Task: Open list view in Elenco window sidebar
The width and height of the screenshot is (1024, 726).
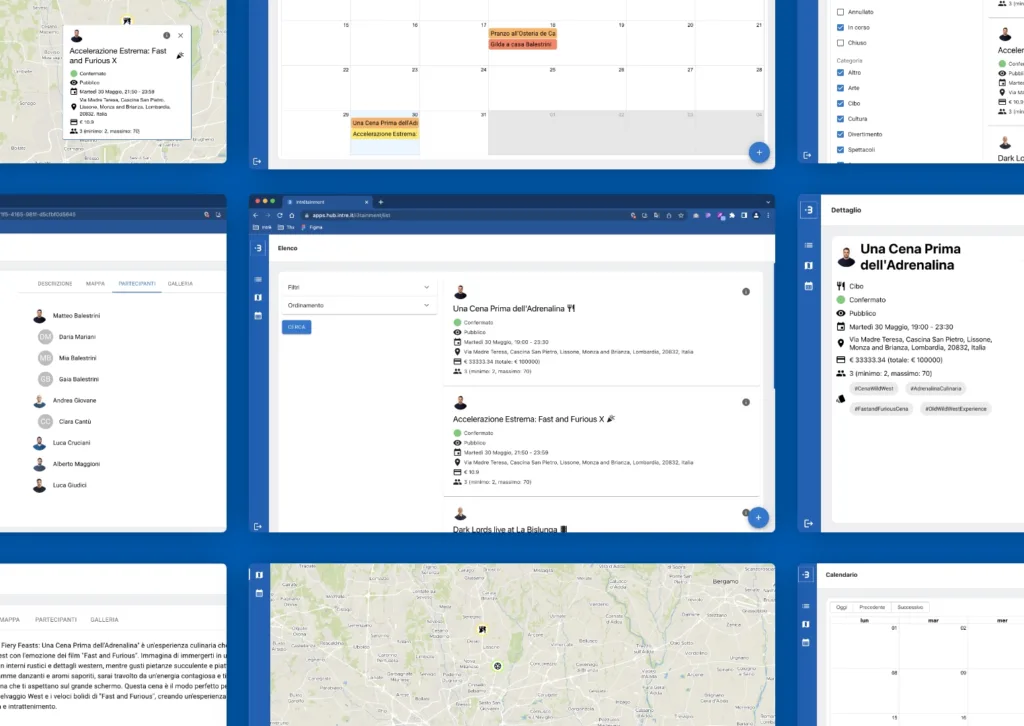Action: point(258,279)
